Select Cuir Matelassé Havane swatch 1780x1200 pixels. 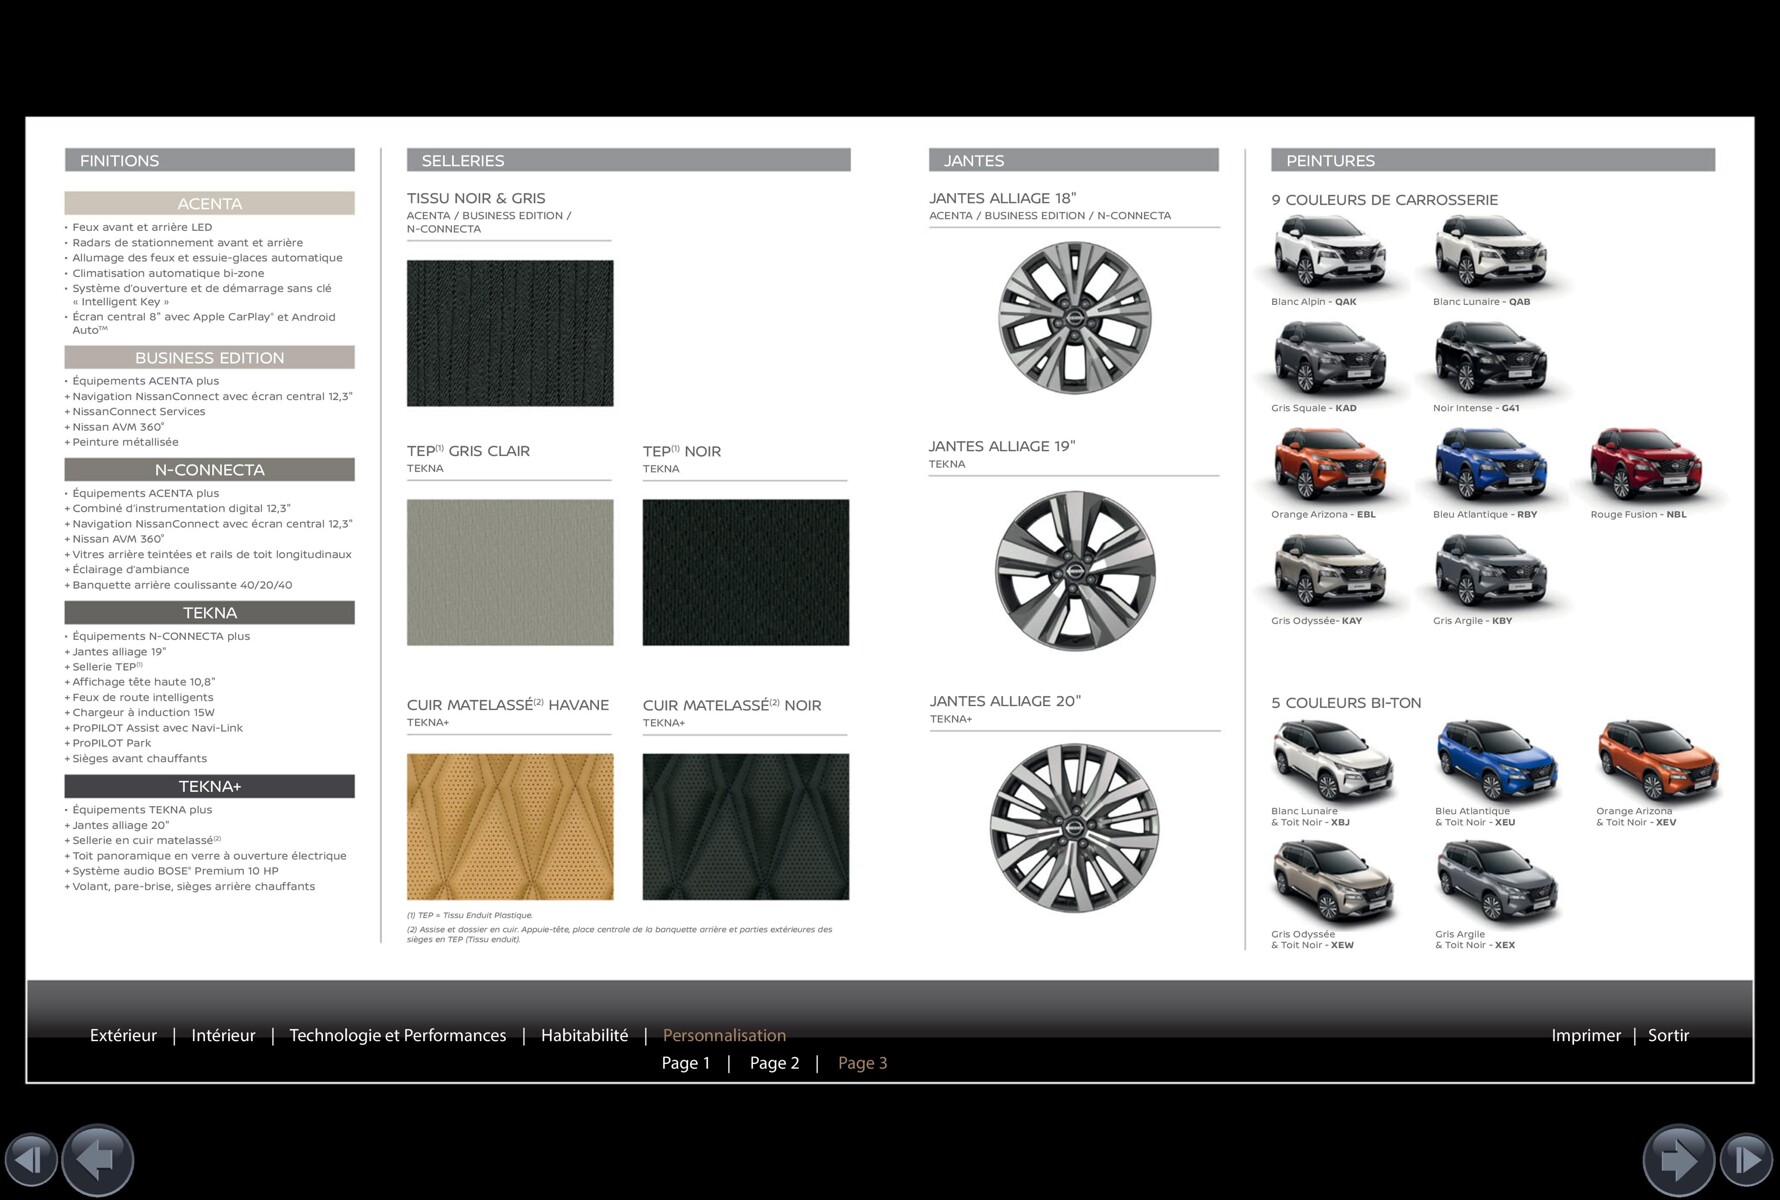tap(510, 827)
